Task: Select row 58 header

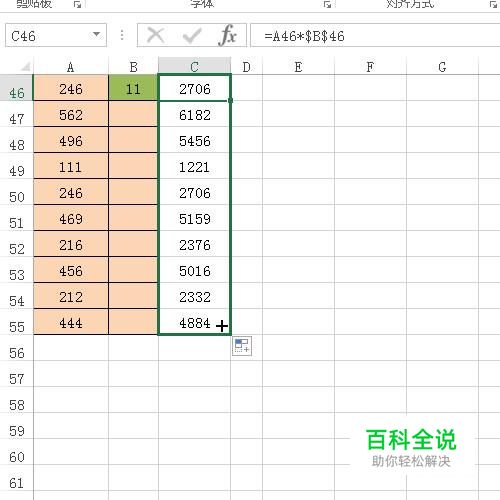Action: point(17,400)
